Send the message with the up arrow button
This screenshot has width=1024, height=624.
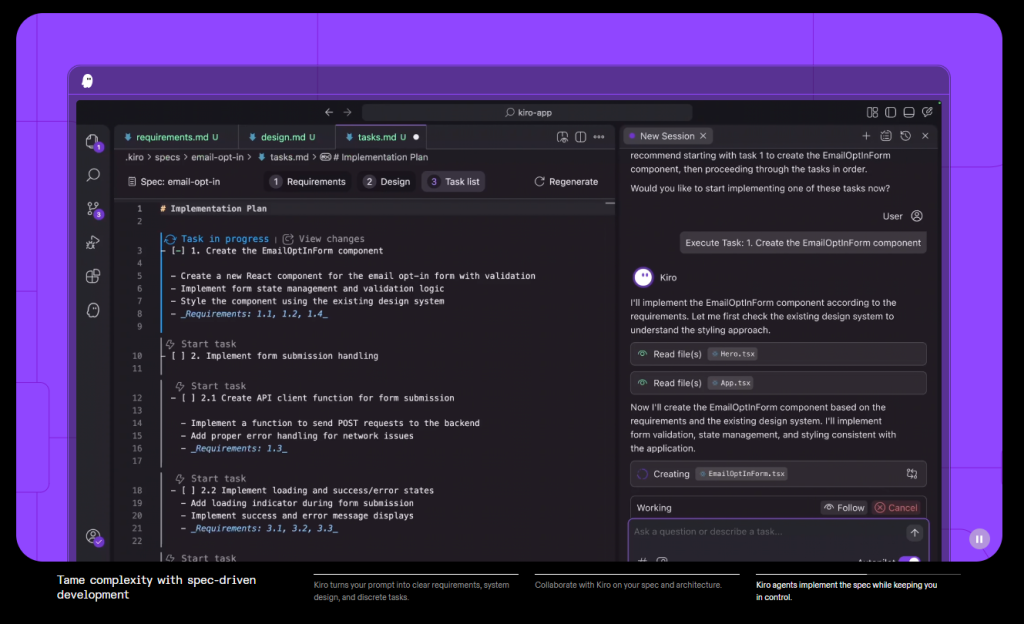pyautogui.click(x=914, y=533)
